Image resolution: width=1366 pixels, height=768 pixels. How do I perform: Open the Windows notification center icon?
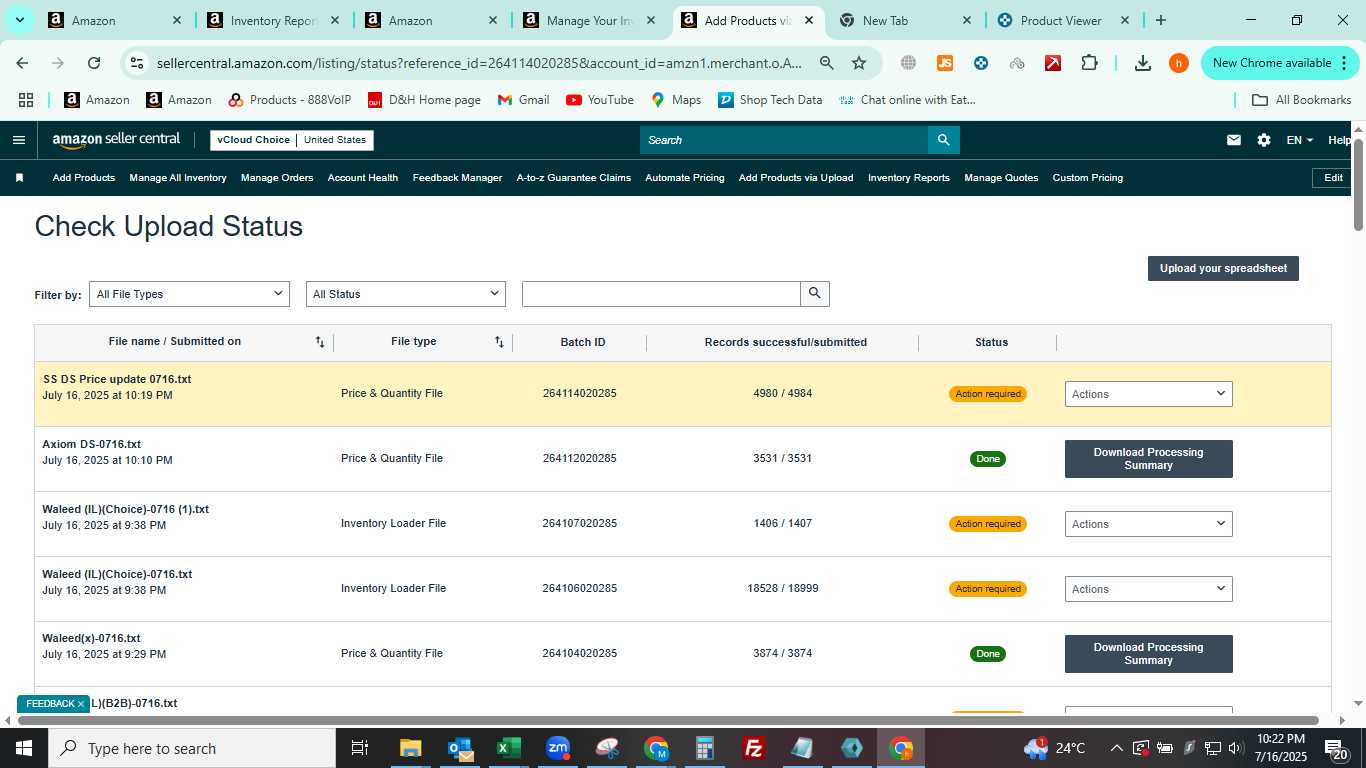[x=1336, y=748]
